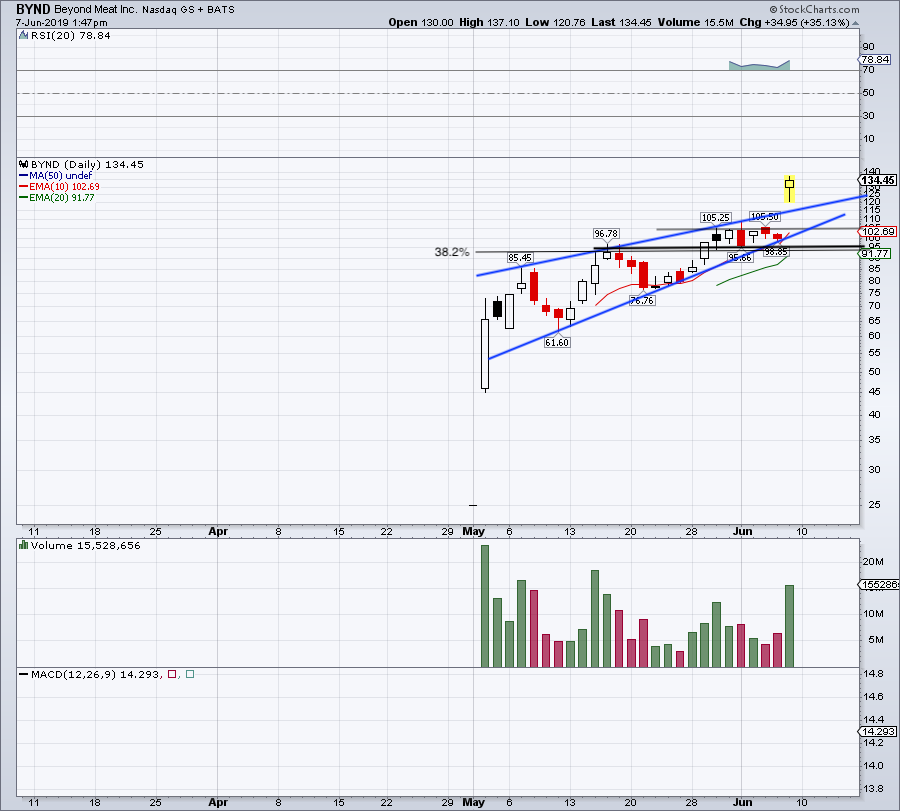This screenshot has height=811, width=900.
Task: Click the RSI(20) legend icon
Action: coord(24,36)
